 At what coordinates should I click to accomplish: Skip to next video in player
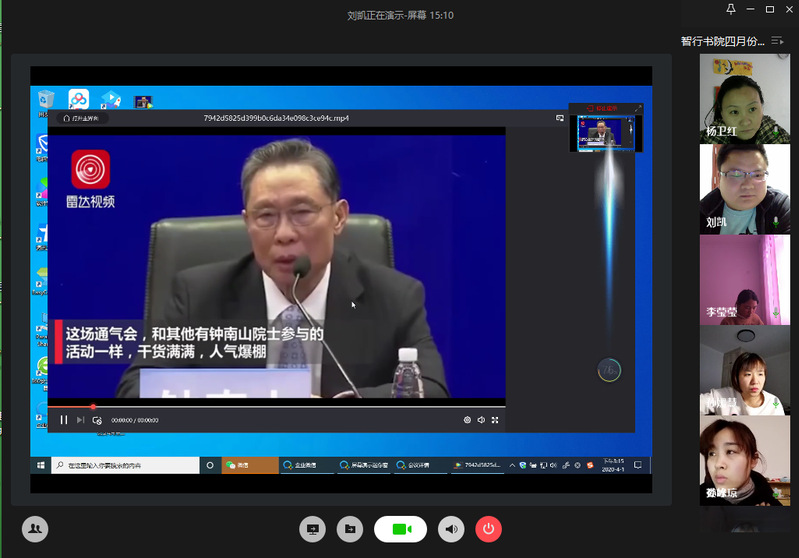(x=80, y=420)
